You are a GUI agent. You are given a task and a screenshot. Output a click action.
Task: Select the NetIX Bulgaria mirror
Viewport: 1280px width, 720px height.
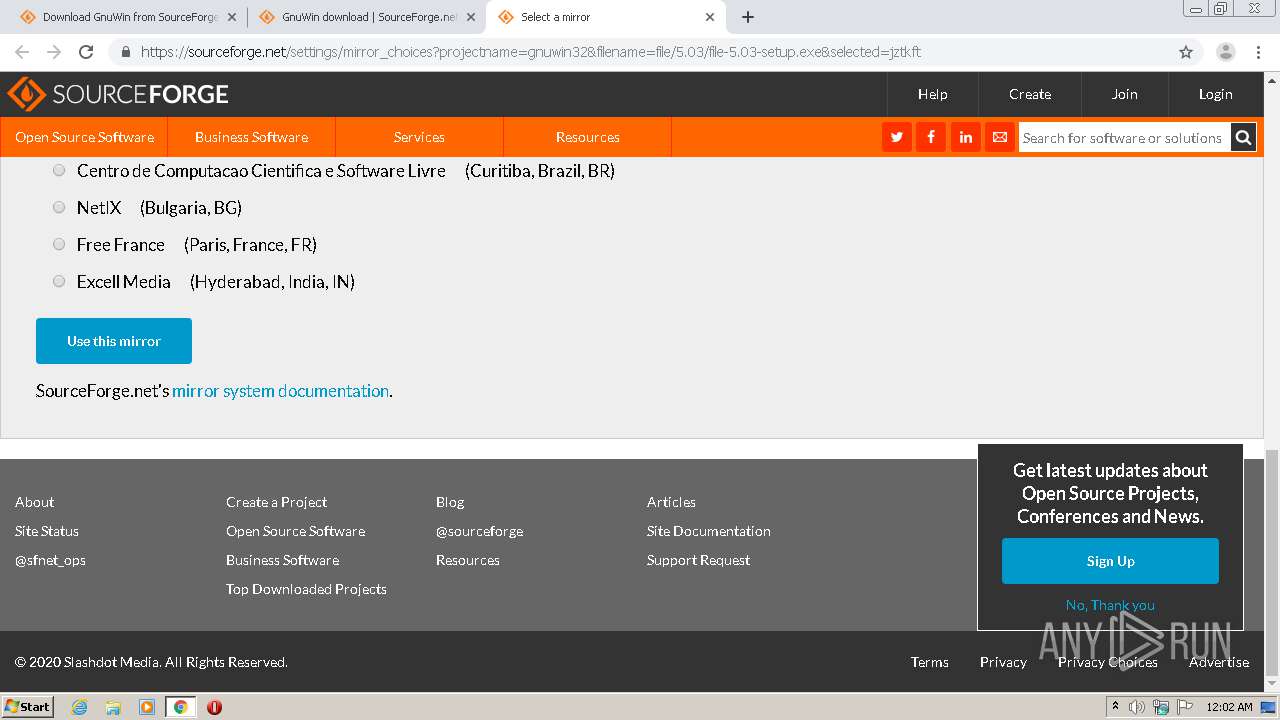coord(59,207)
